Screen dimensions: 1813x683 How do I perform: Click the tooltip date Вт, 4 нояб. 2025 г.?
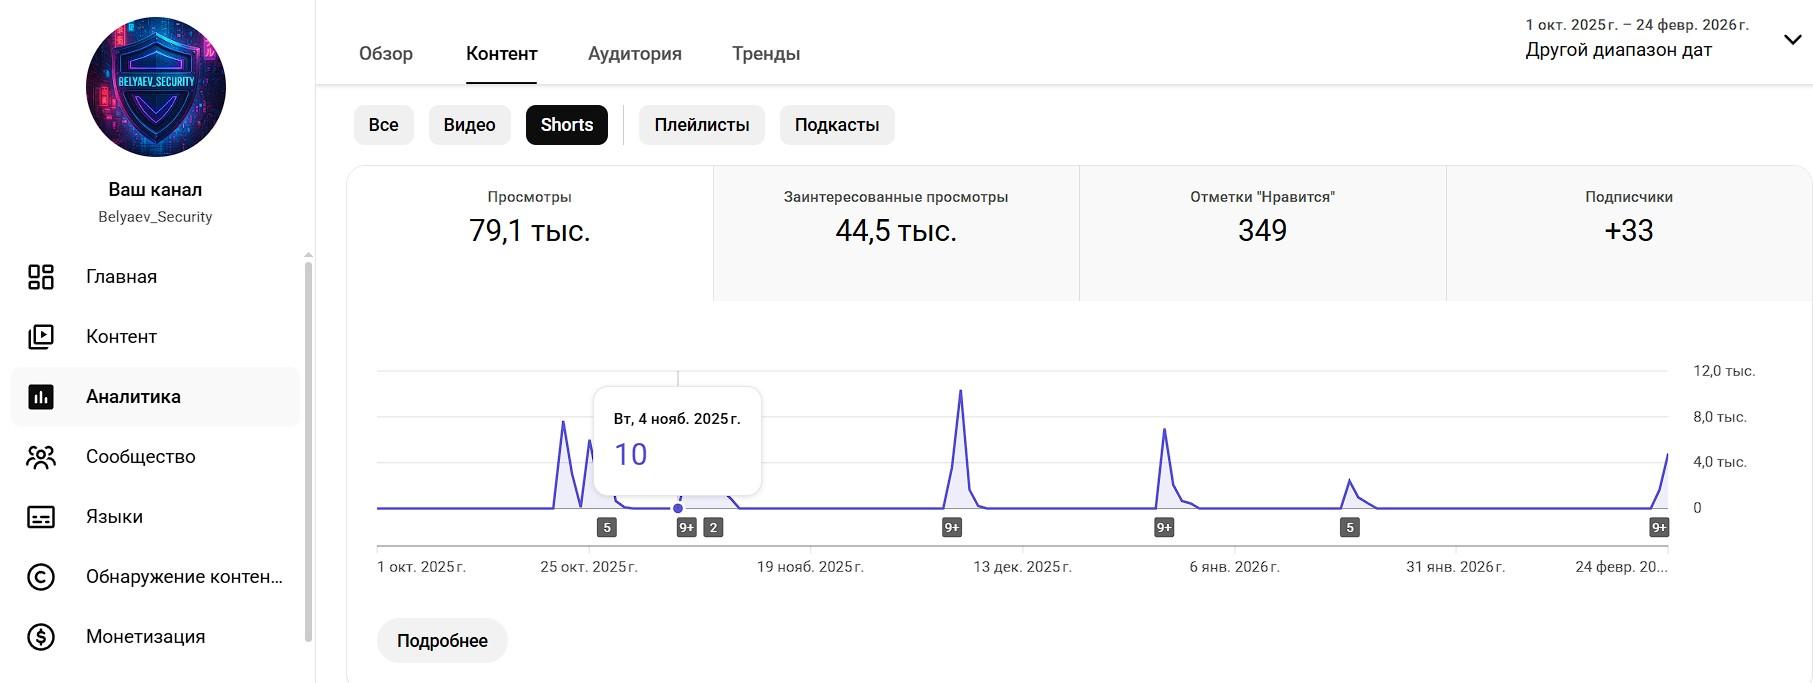pos(677,419)
